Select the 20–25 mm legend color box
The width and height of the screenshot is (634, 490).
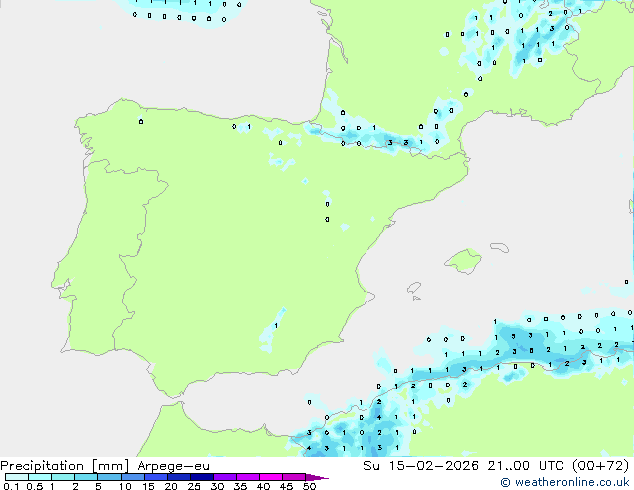pyautogui.click(x=179, y=477)
